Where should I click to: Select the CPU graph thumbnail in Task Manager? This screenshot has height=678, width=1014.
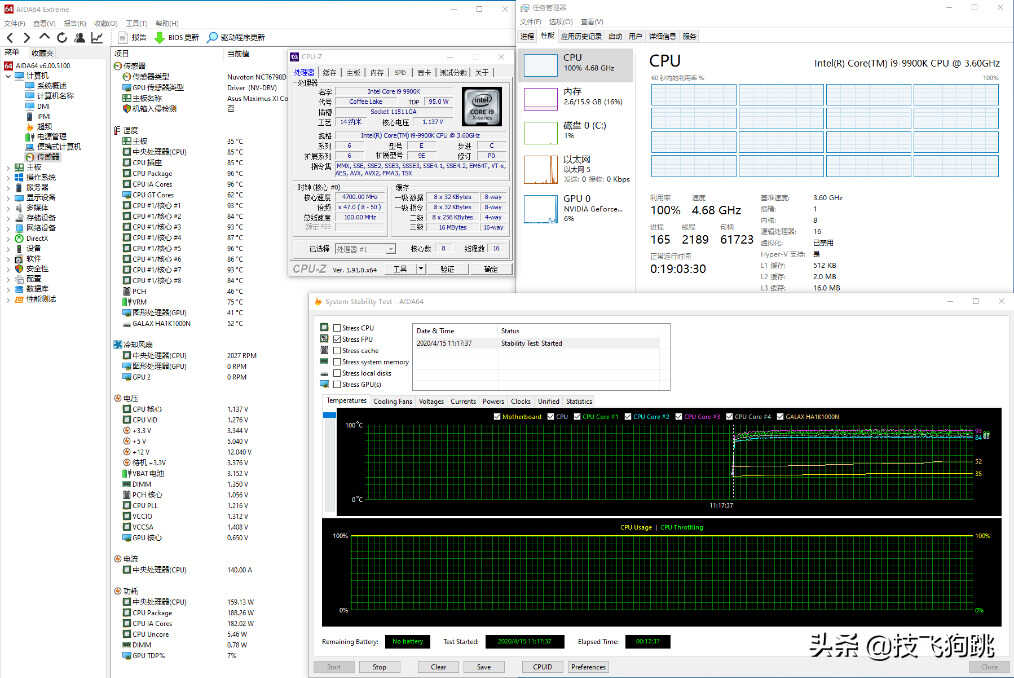pos(541,65)
